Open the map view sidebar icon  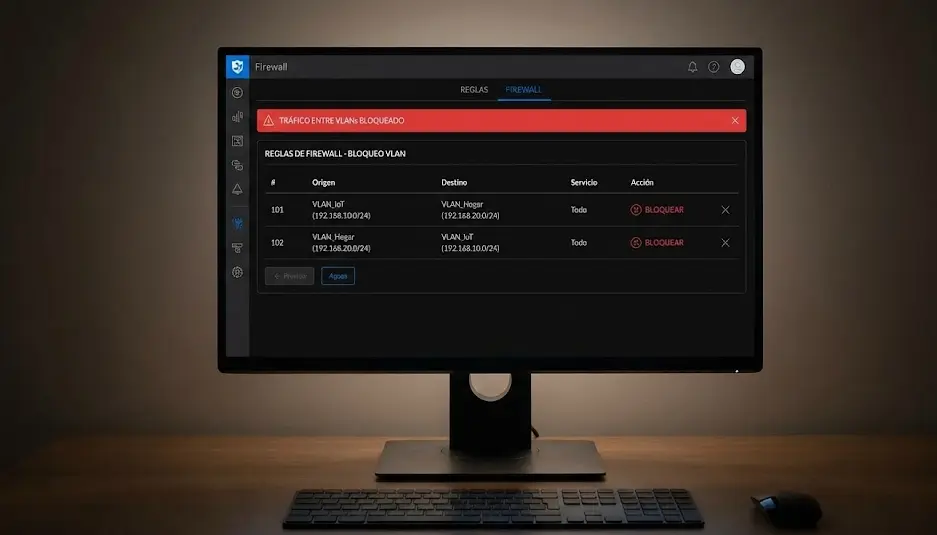point(237,141)
